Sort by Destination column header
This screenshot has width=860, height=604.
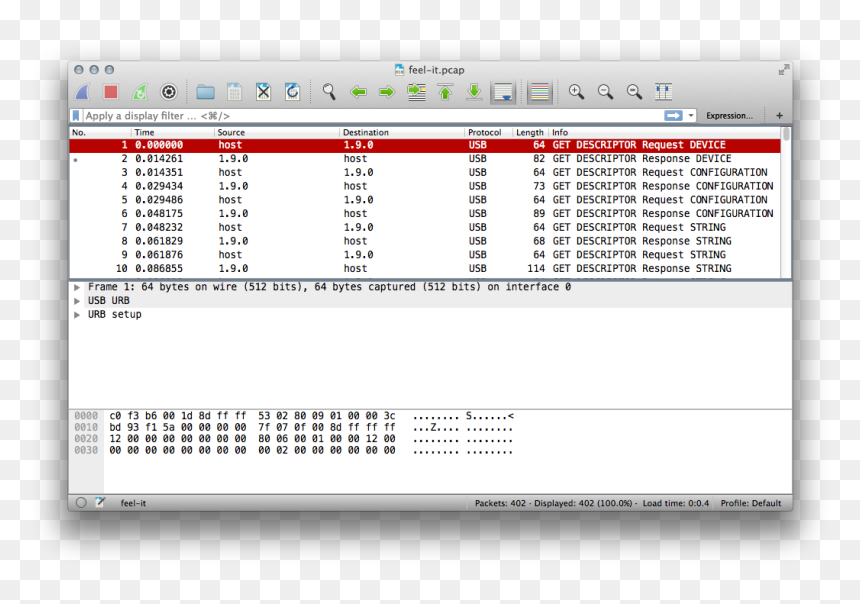[x=403, y=132]
